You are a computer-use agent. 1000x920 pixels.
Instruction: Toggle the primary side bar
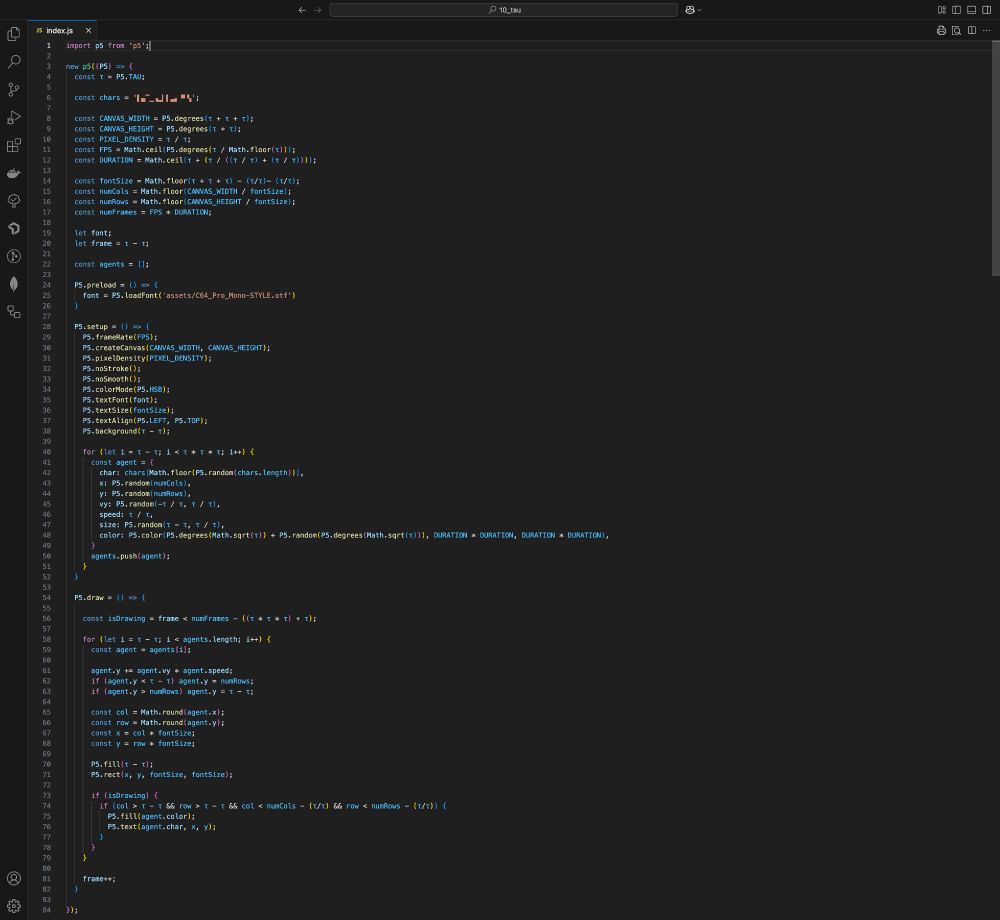957,10
